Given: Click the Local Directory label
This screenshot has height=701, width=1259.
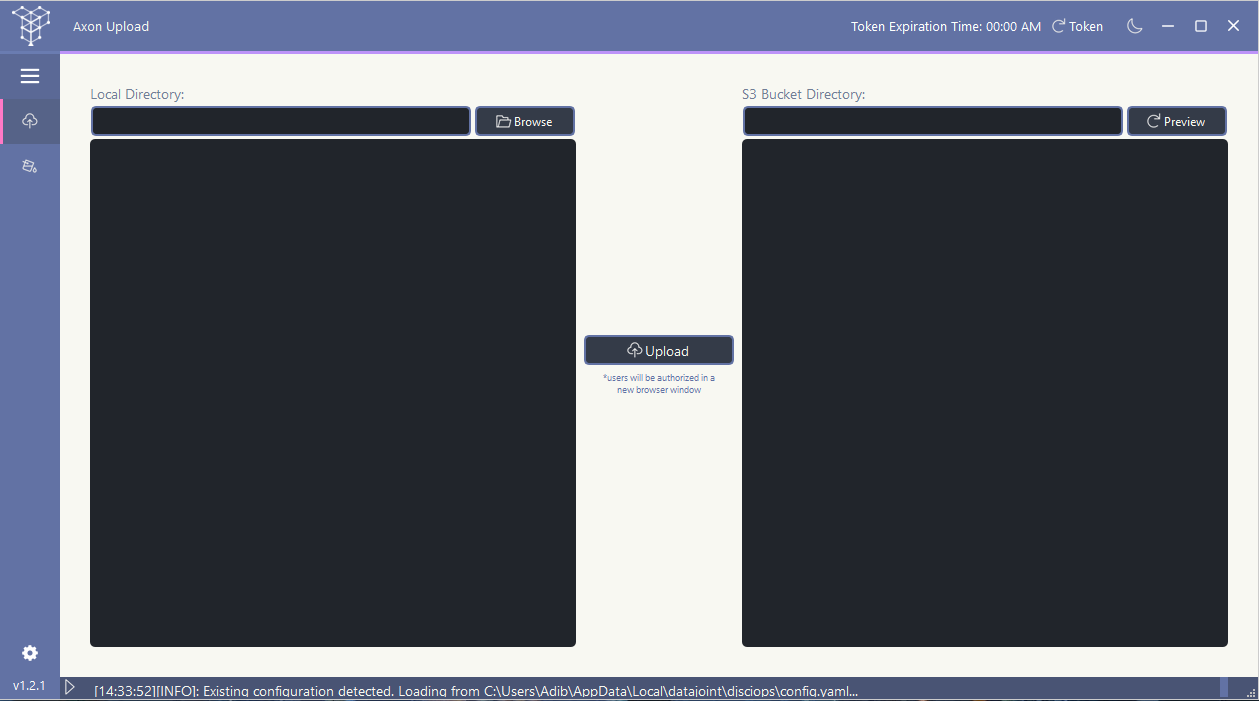Looking at the screenshot, I should 138,94.
